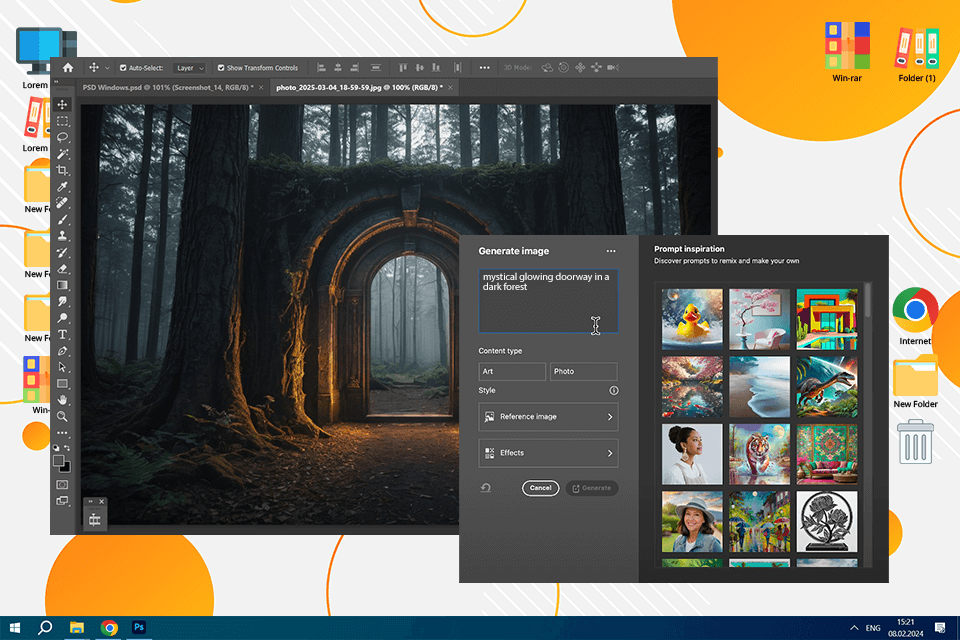Uncheck Show Transform Controls
This screenshot has height=640, width=960.
pyautogui.click(x=221, y=68)
